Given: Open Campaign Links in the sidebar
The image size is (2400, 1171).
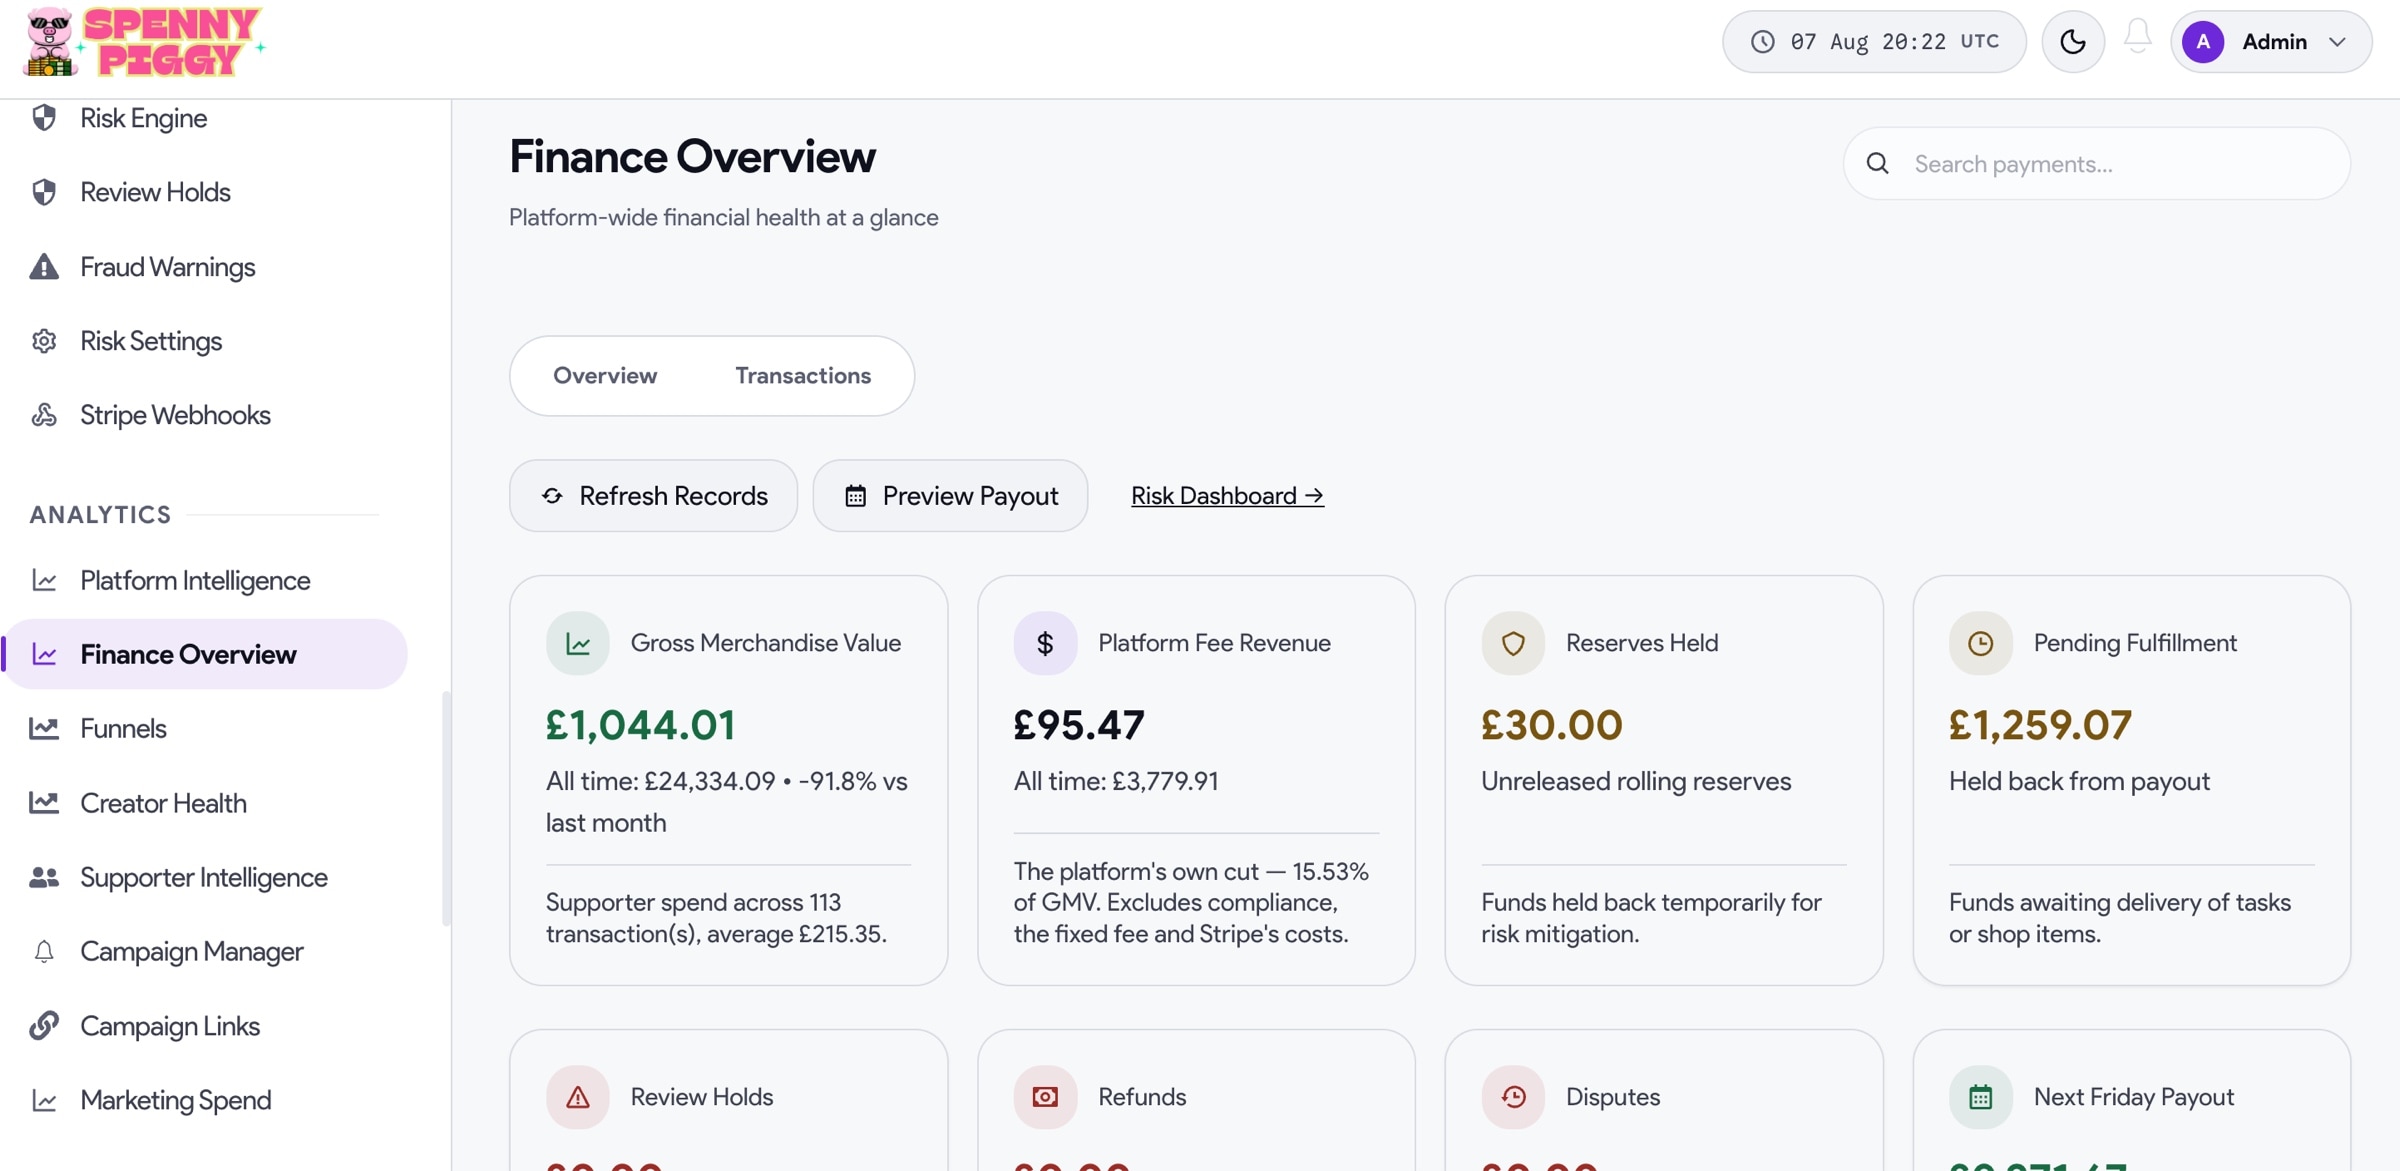Looking at the screenshot, I should (x=170, y=1026).
